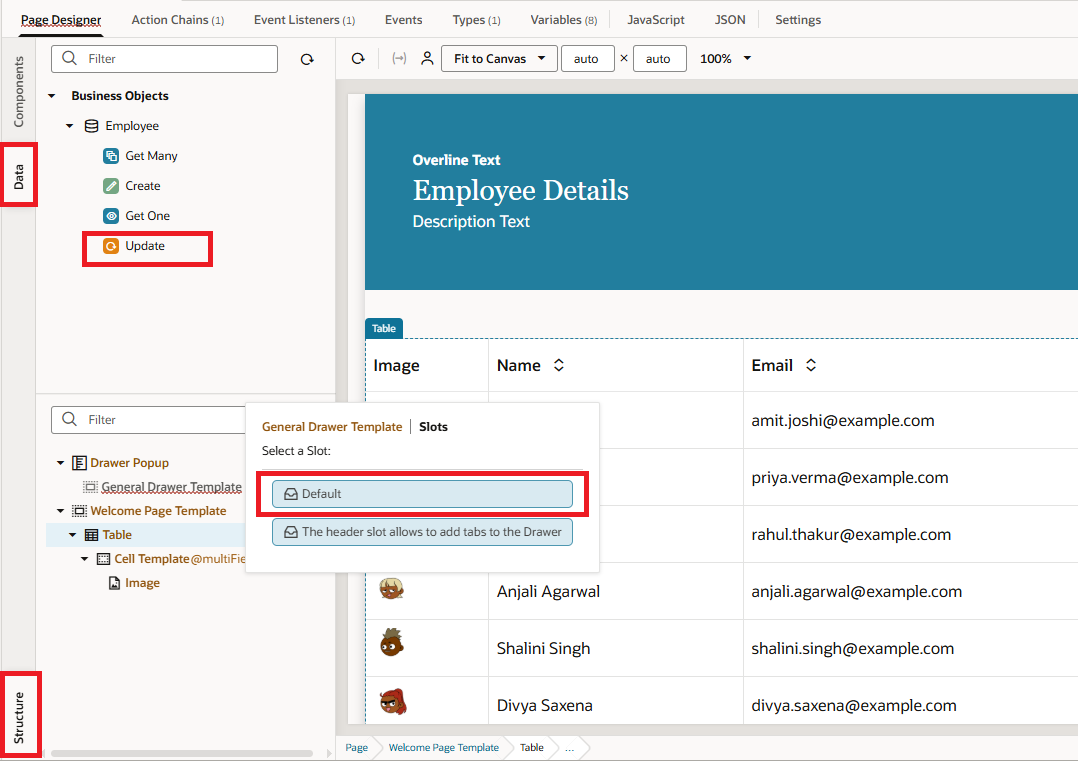Choose the Default slot button

422,494
